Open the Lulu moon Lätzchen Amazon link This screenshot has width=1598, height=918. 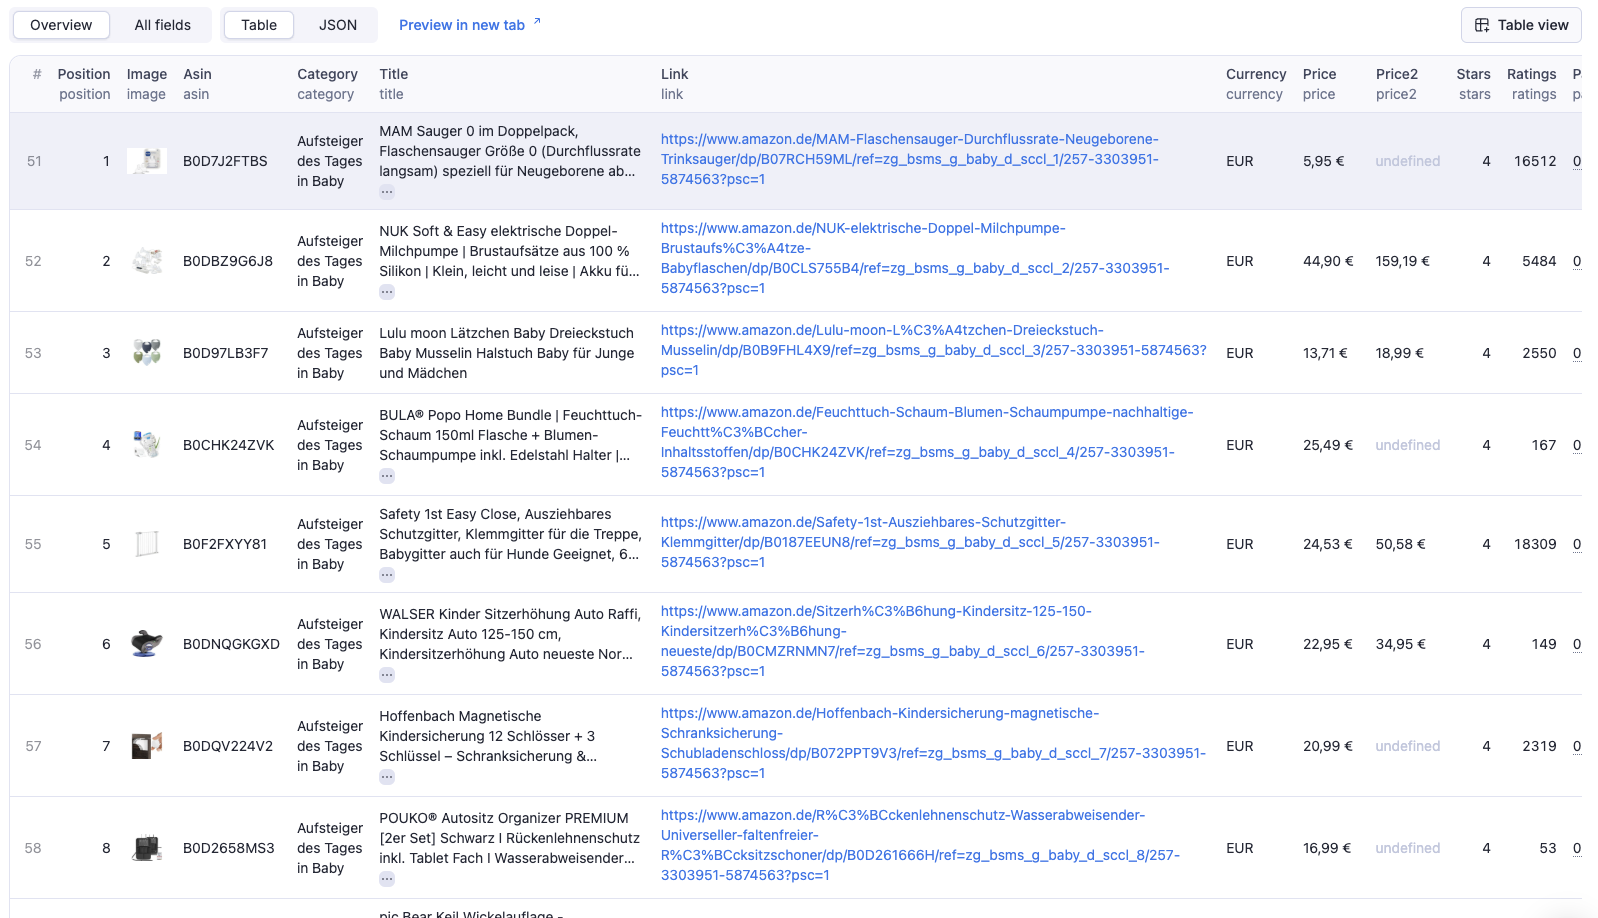coord(932,350)
